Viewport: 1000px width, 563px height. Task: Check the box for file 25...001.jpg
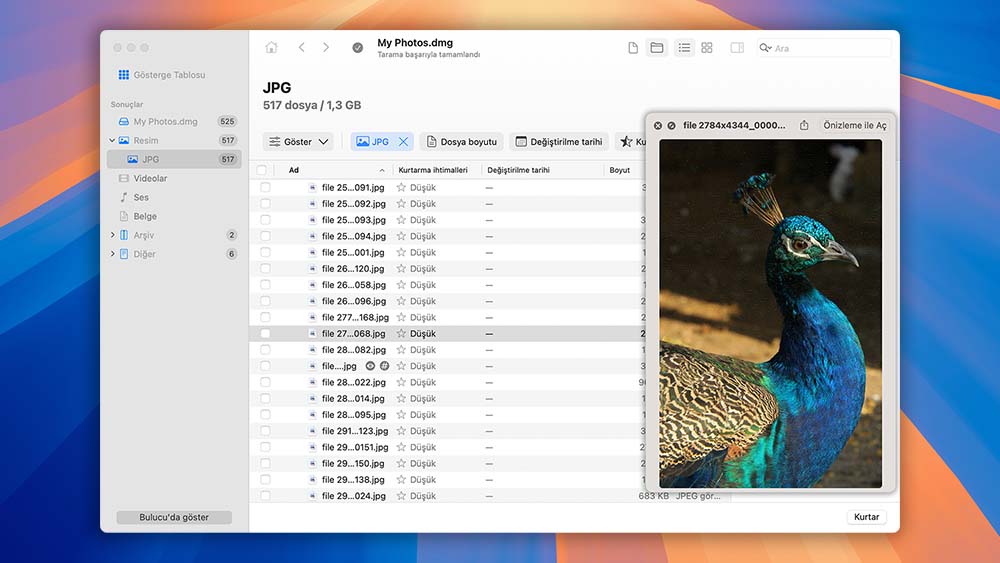coord(265,252)
